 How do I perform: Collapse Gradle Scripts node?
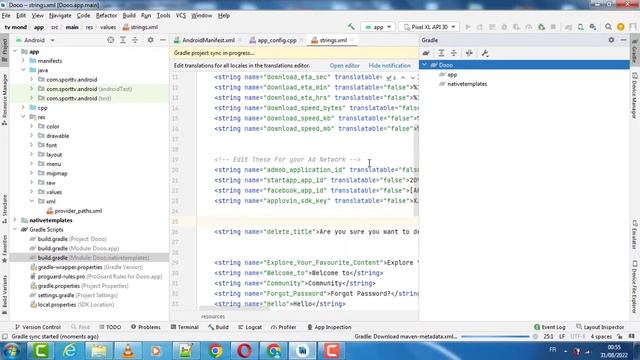point(15,229)
